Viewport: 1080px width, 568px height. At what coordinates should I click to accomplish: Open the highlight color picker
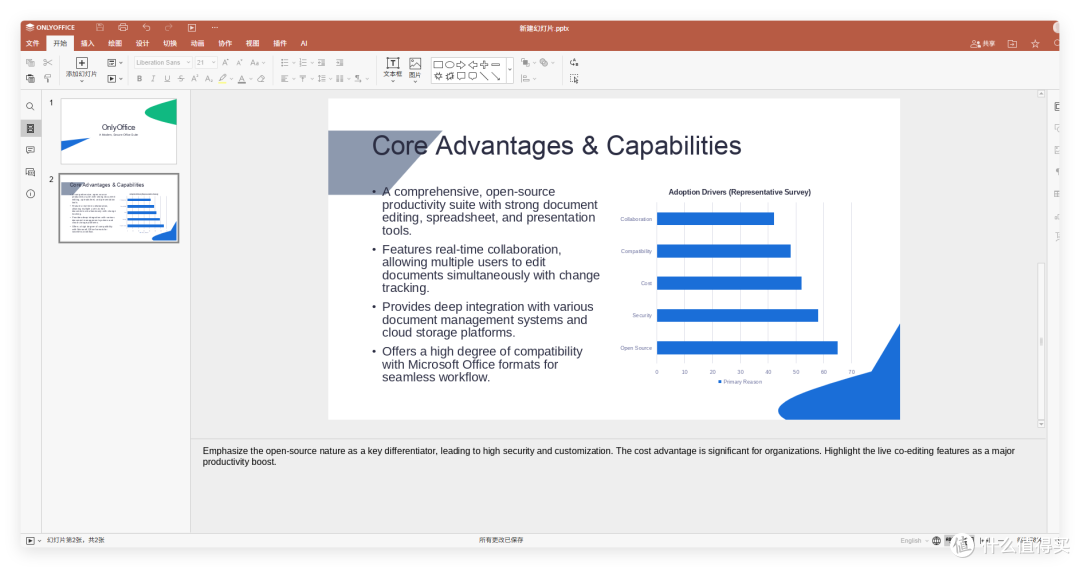click(x=225, y=78)
